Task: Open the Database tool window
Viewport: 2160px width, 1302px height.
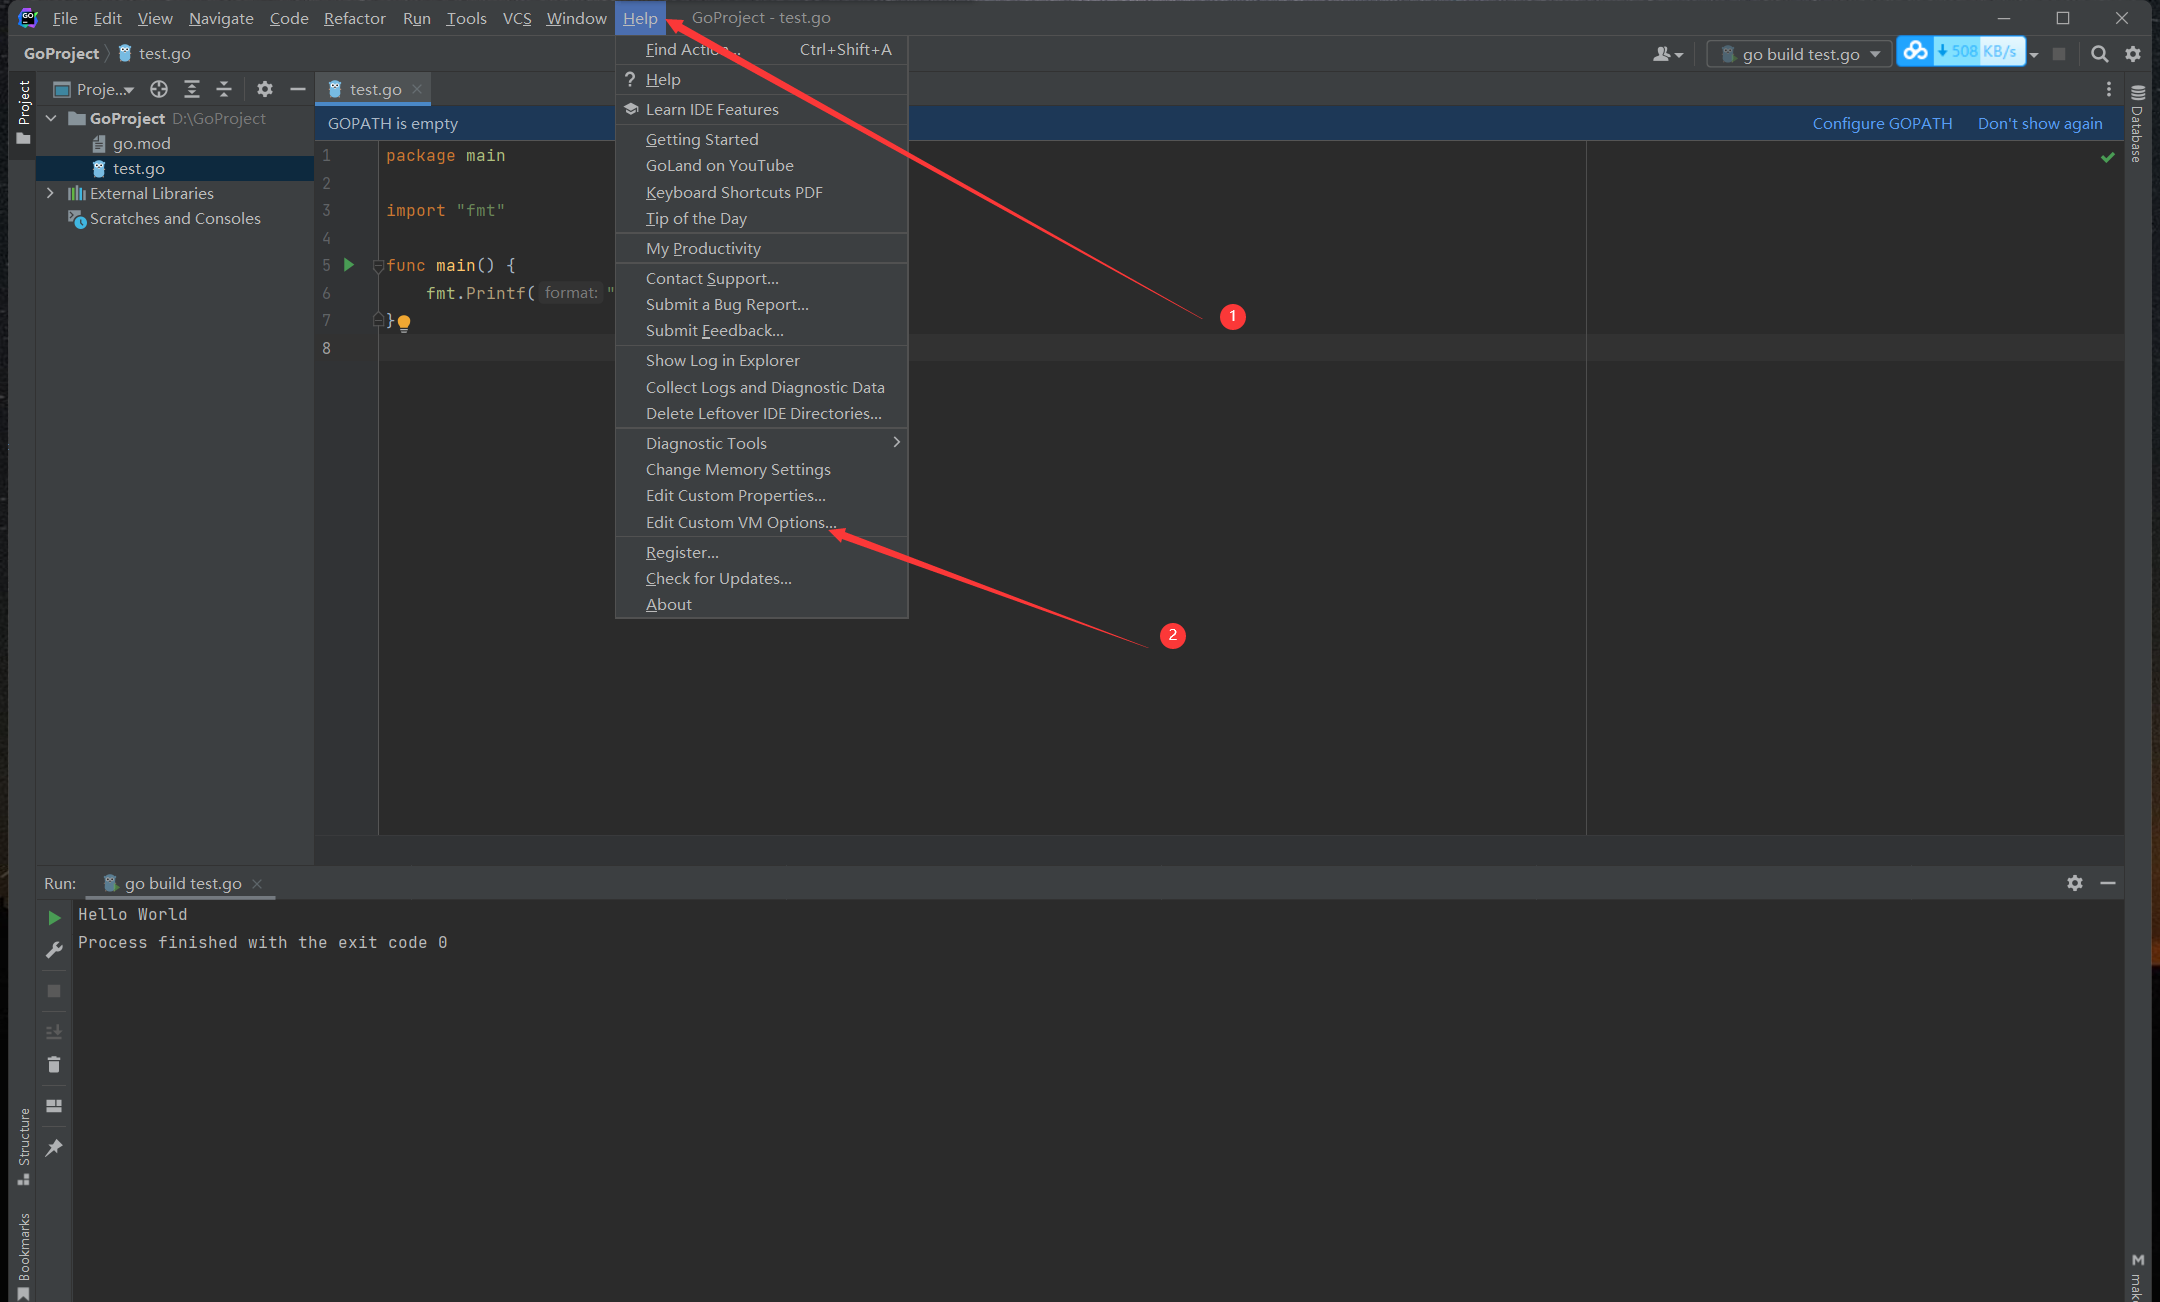Action: [2137, 124]
